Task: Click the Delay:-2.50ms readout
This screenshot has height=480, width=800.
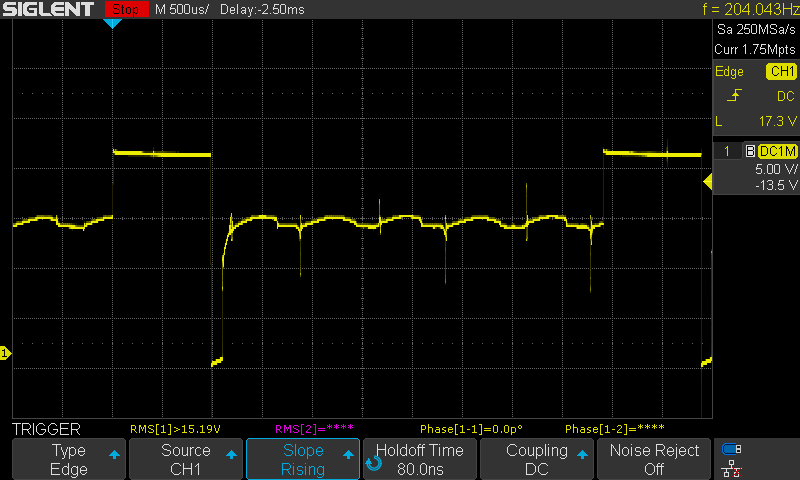Action: tap(262, 9)
